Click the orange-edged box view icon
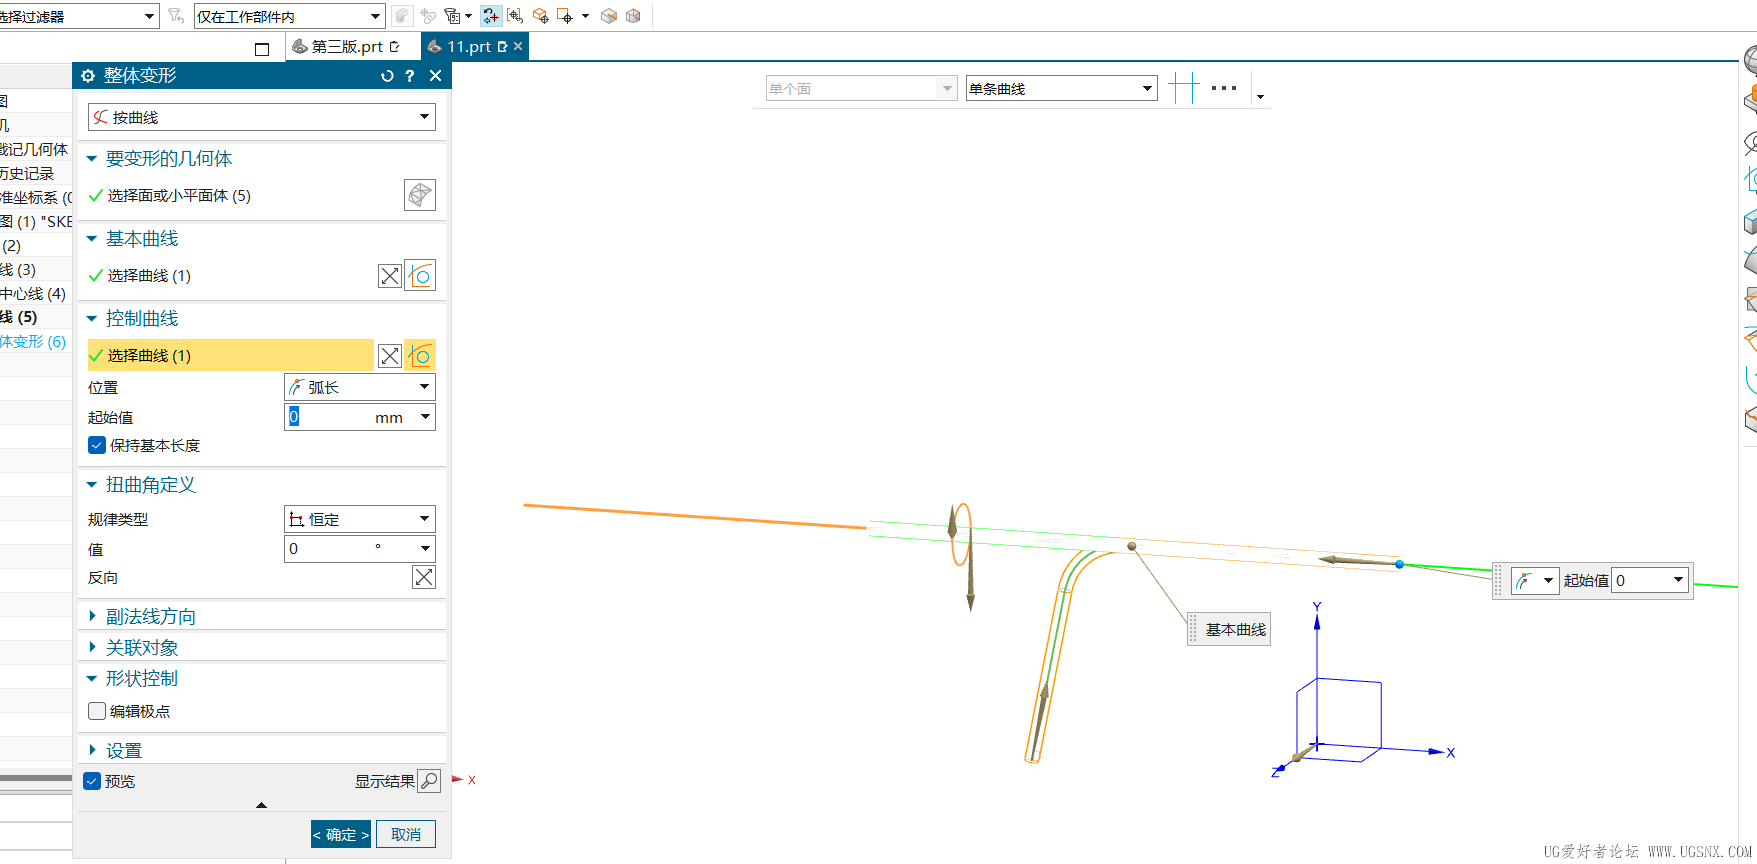The height and width of the screenshot is (864, 1757). click(633, 16)
